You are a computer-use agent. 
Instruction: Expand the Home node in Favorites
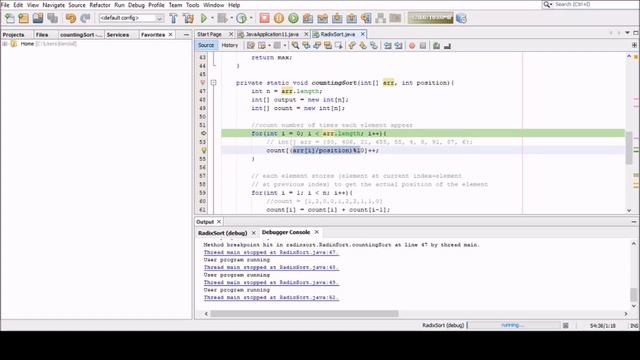click(x=5, y=44)
